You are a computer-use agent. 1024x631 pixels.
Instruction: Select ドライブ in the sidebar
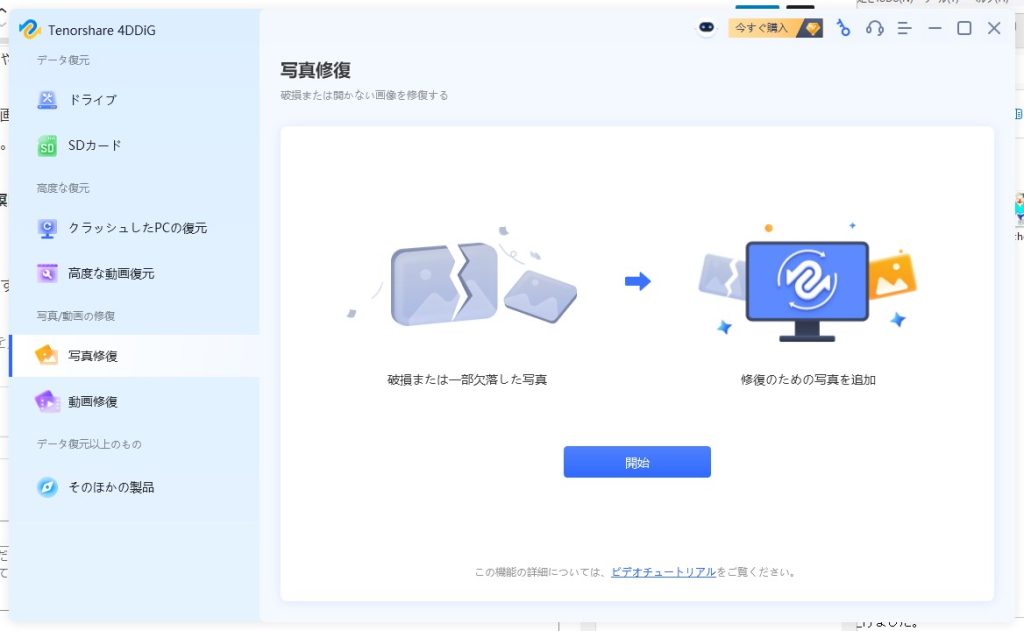click(92, 100)
